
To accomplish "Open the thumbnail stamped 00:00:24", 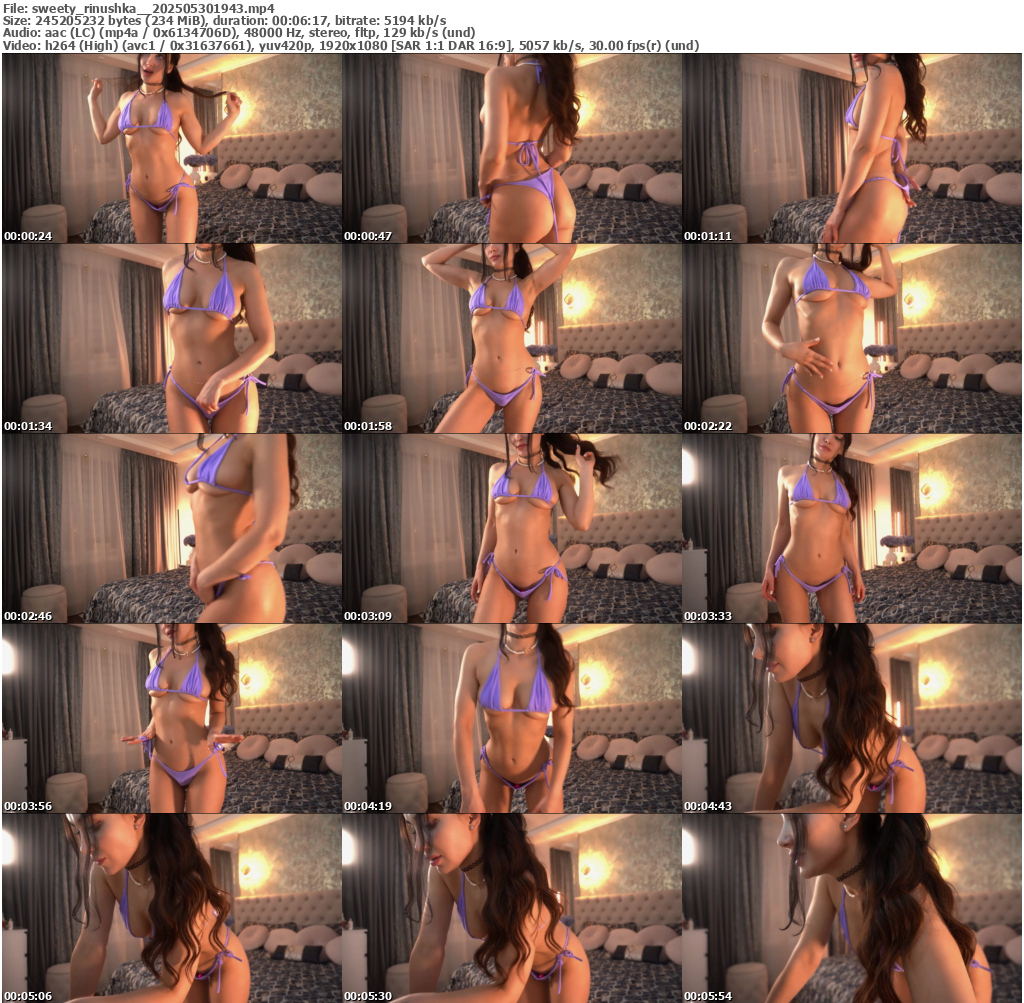I will pos(172,148).
